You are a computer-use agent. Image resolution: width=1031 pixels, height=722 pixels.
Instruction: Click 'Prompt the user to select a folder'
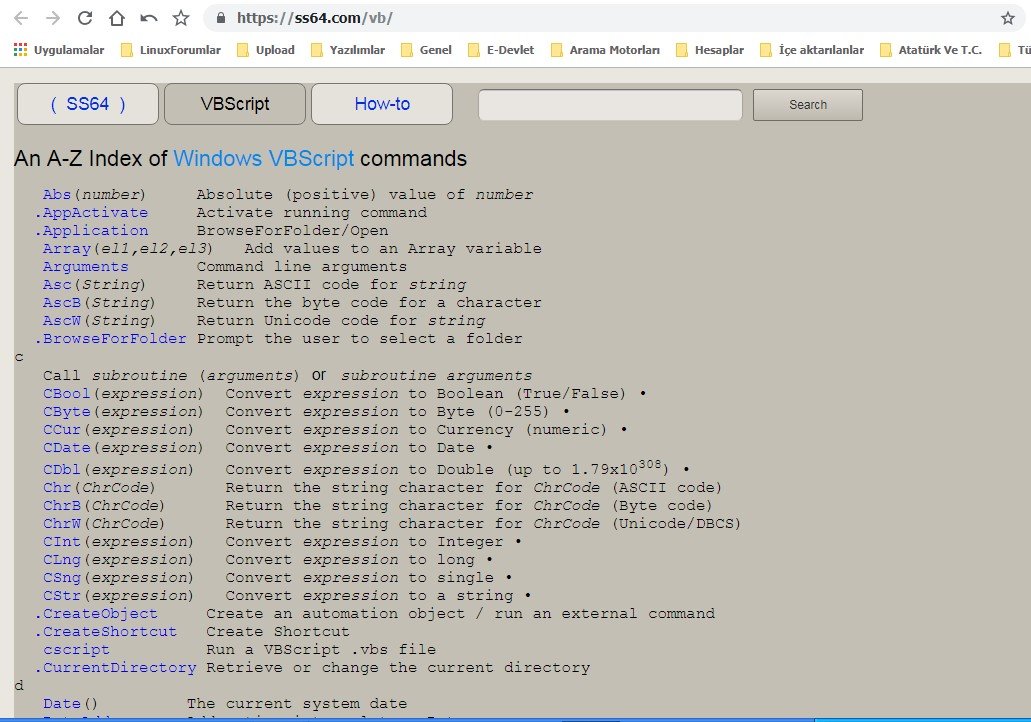(x=360, y=339)
